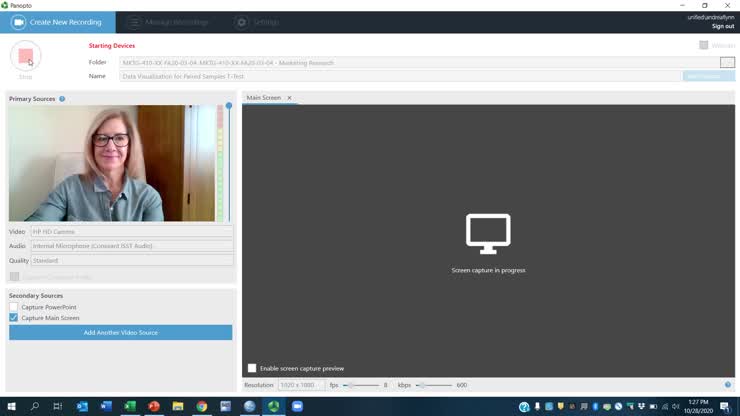
Task: Open the Quality dropdown
Action: (x=131, y=261)
